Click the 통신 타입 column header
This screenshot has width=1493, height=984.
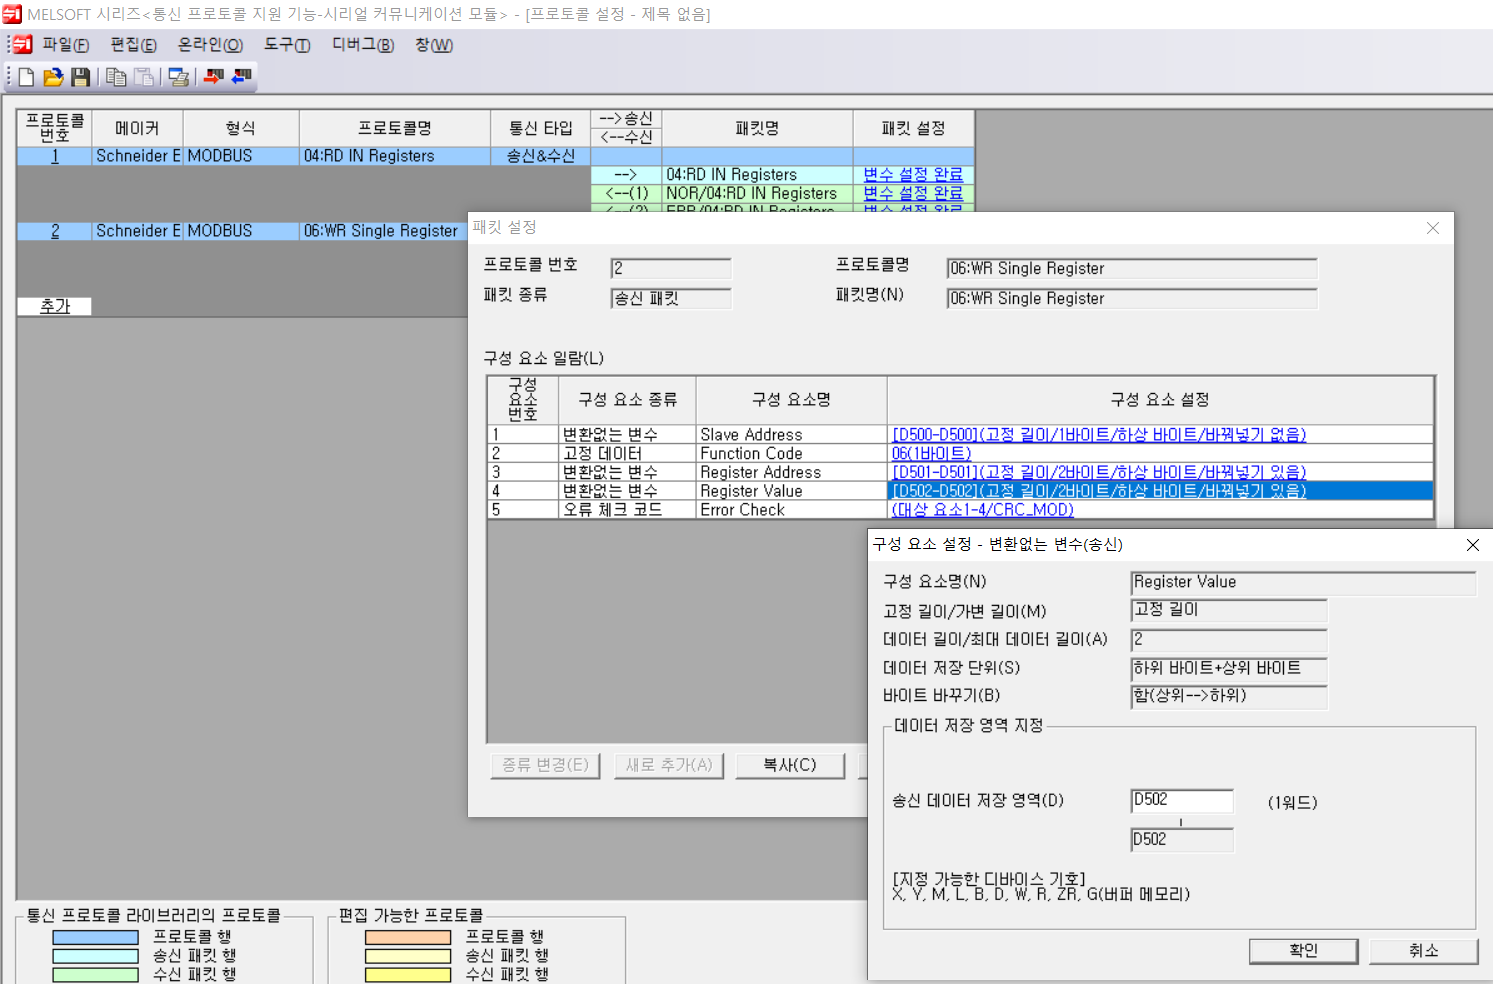(540, 128)
